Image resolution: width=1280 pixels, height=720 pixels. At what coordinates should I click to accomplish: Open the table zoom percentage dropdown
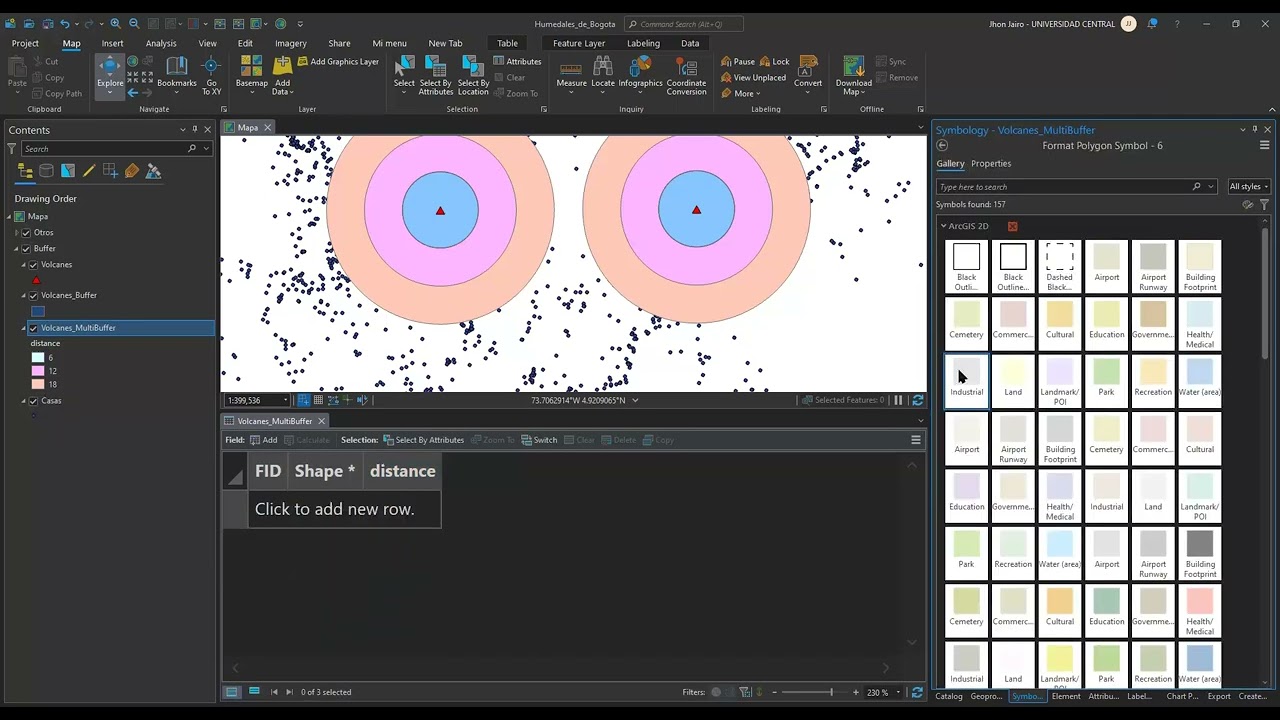(899, 692)
